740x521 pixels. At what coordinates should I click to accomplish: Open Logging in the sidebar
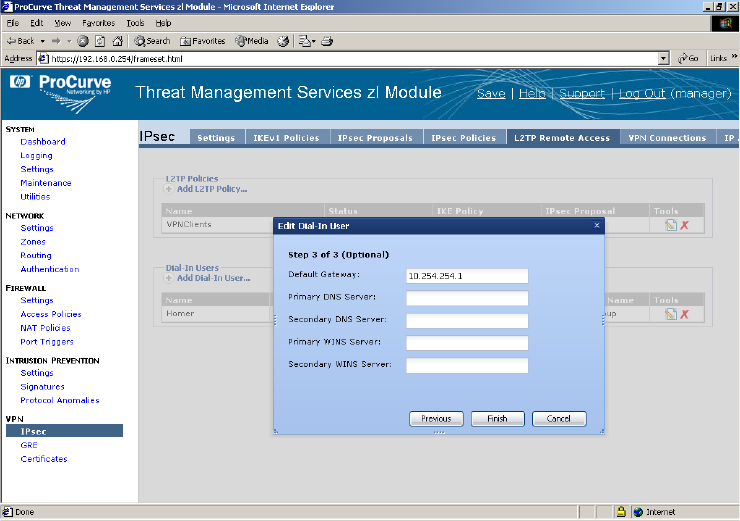(x=36, y=155)
